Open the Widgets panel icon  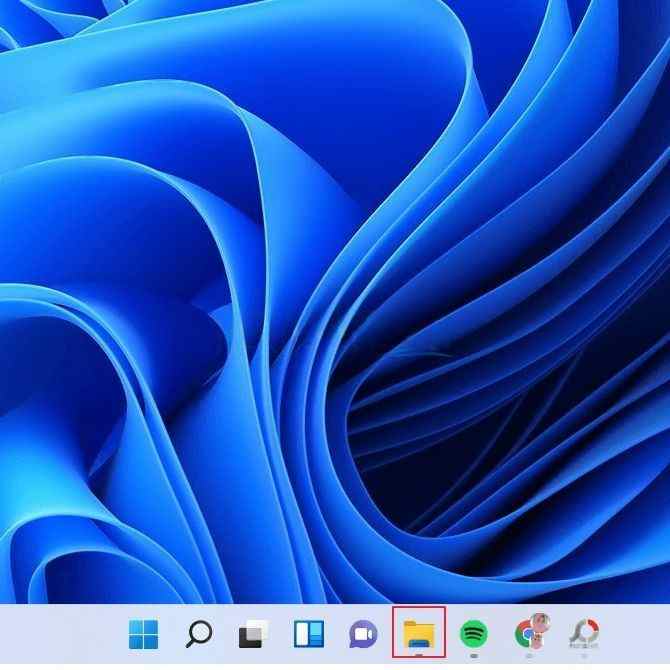pyautogui.click(x=309, y=634)
